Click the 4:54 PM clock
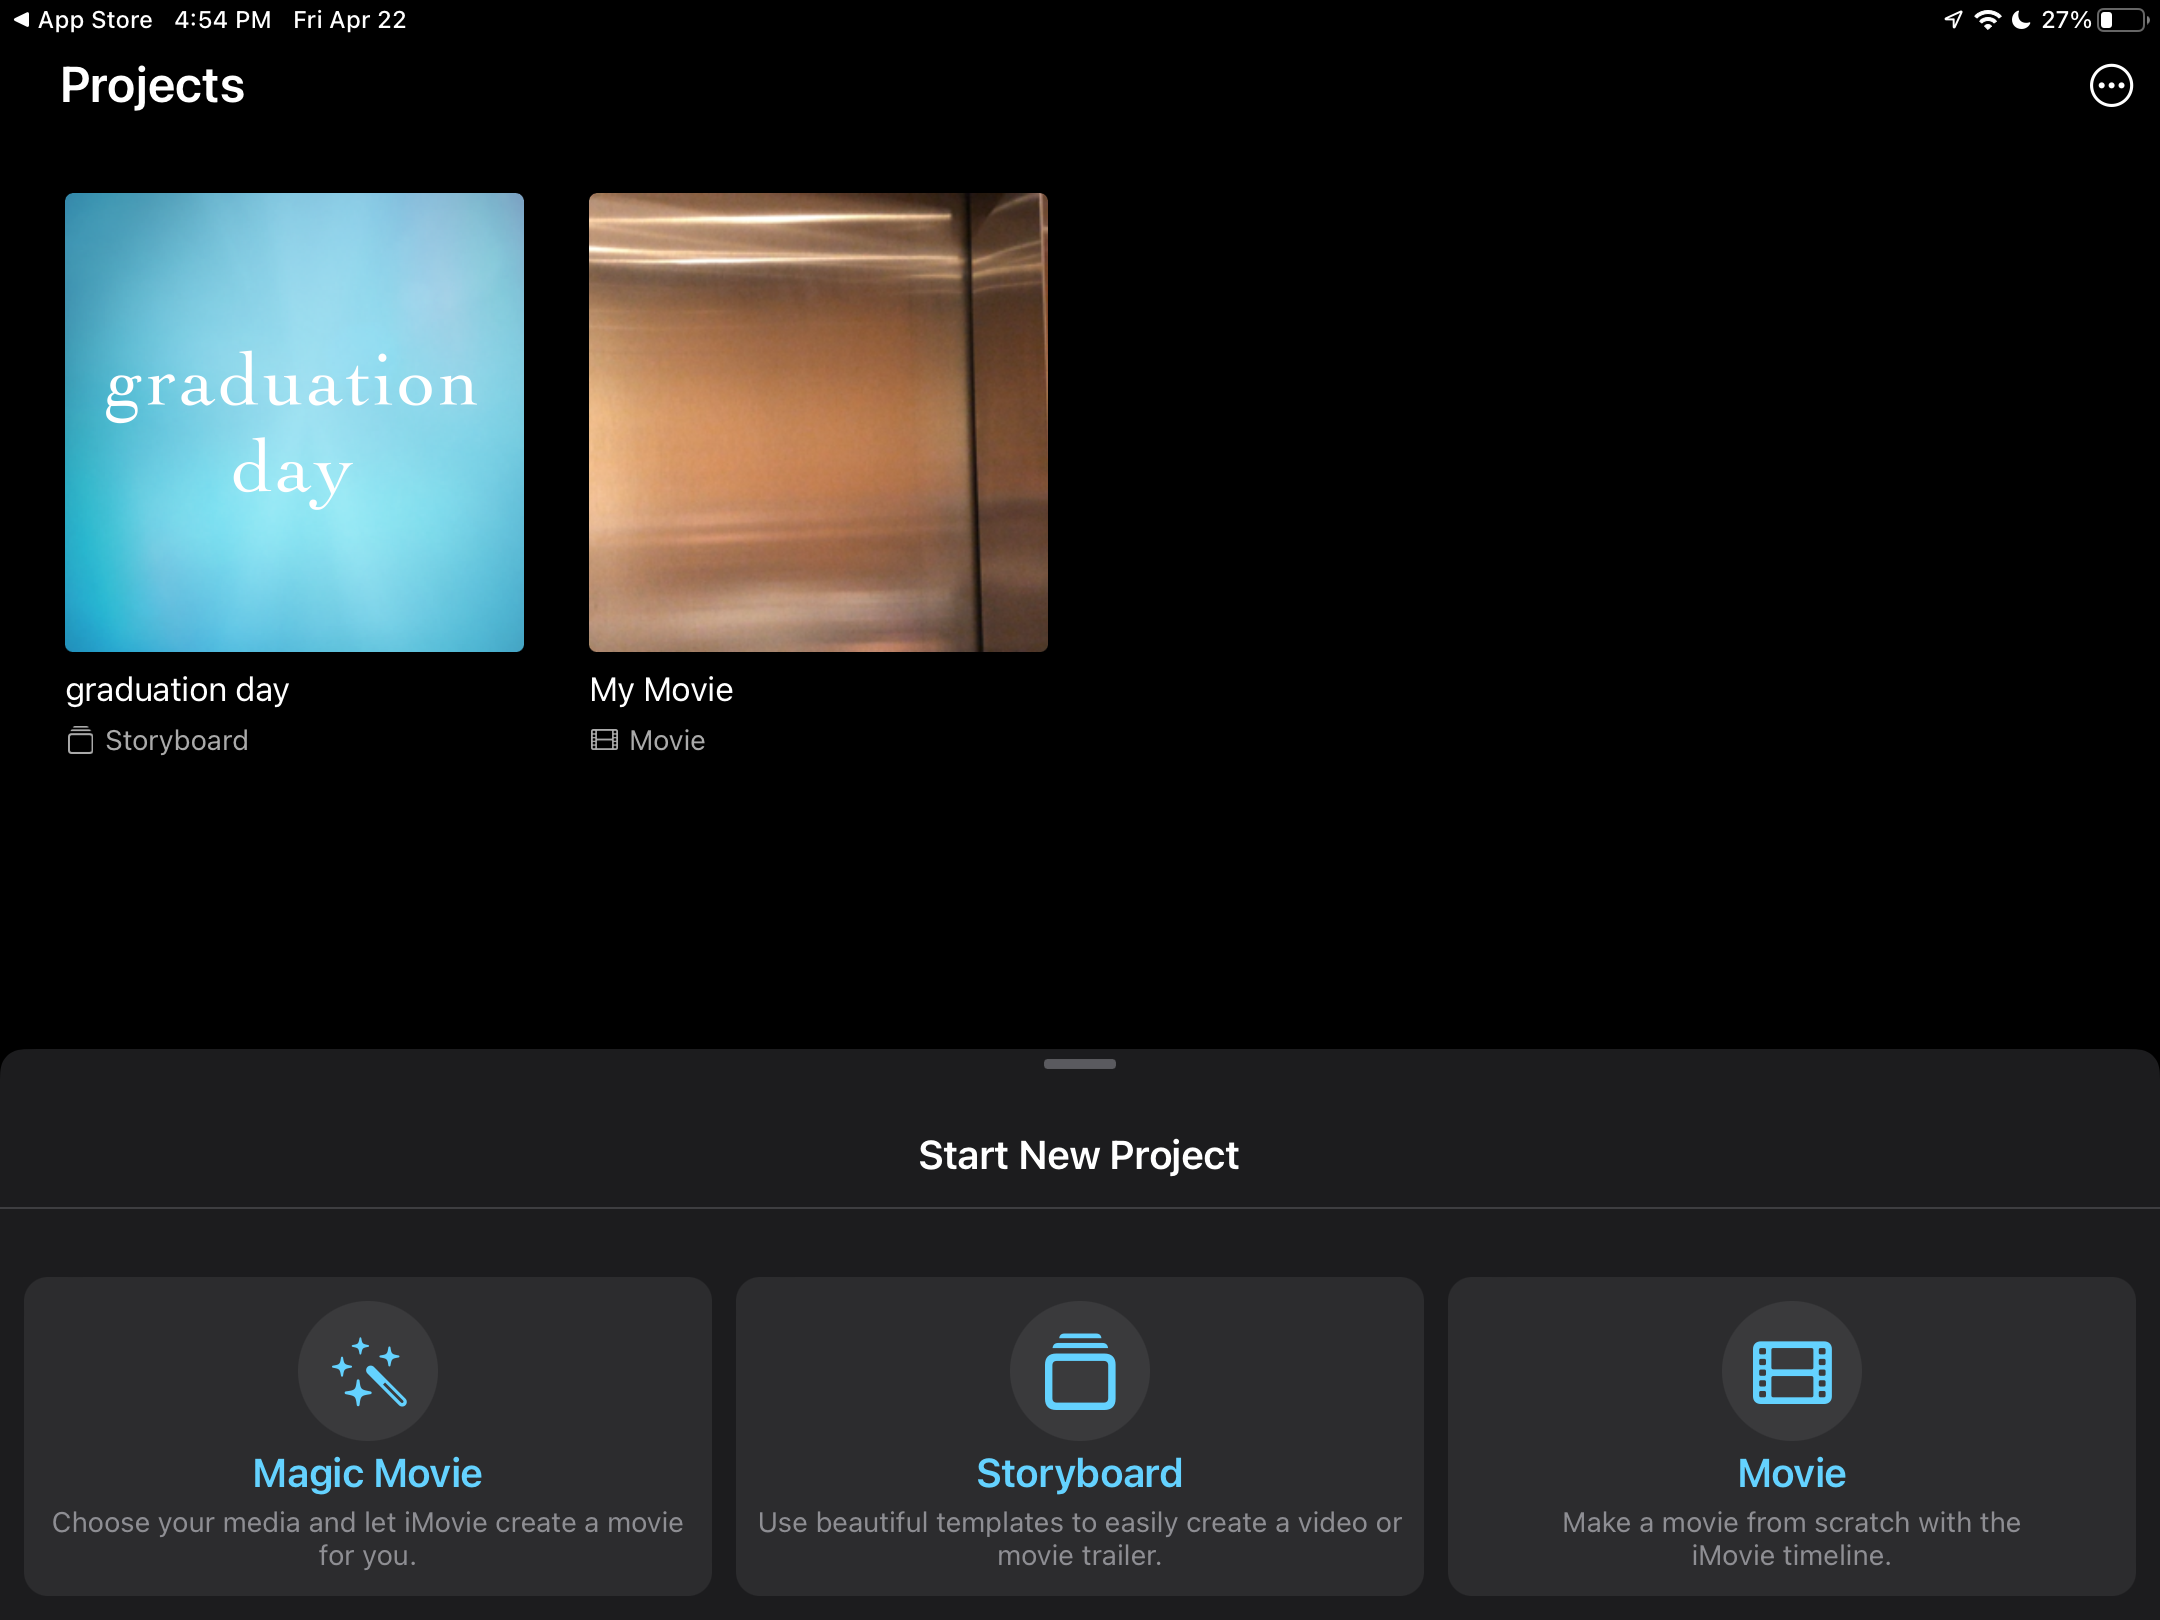2160x1620 pixels. pos(222,20)
